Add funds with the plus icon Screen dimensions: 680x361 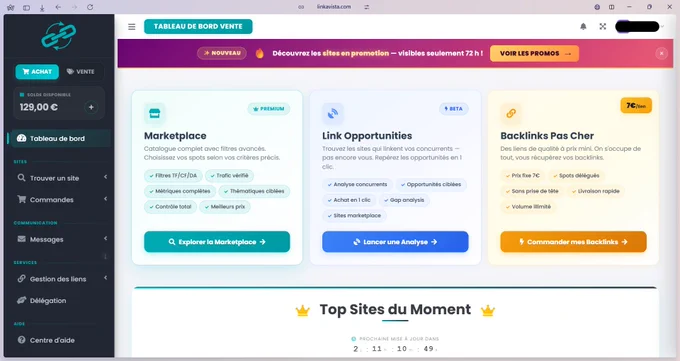(91, 107)
